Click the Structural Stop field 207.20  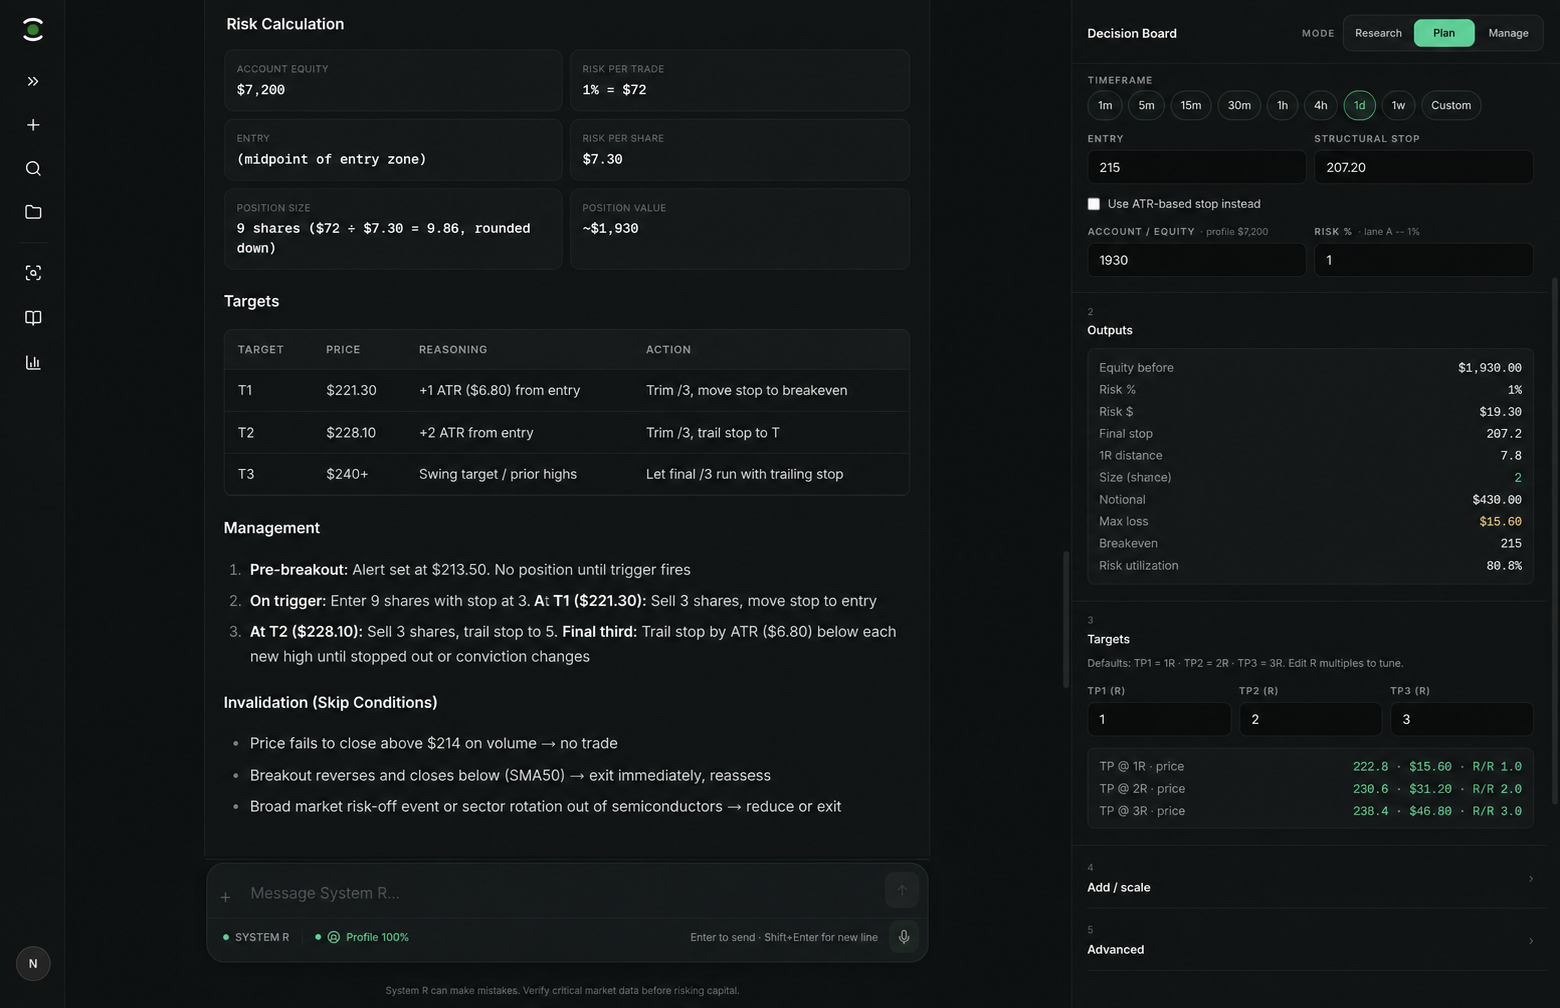(x=1423, y=167)
